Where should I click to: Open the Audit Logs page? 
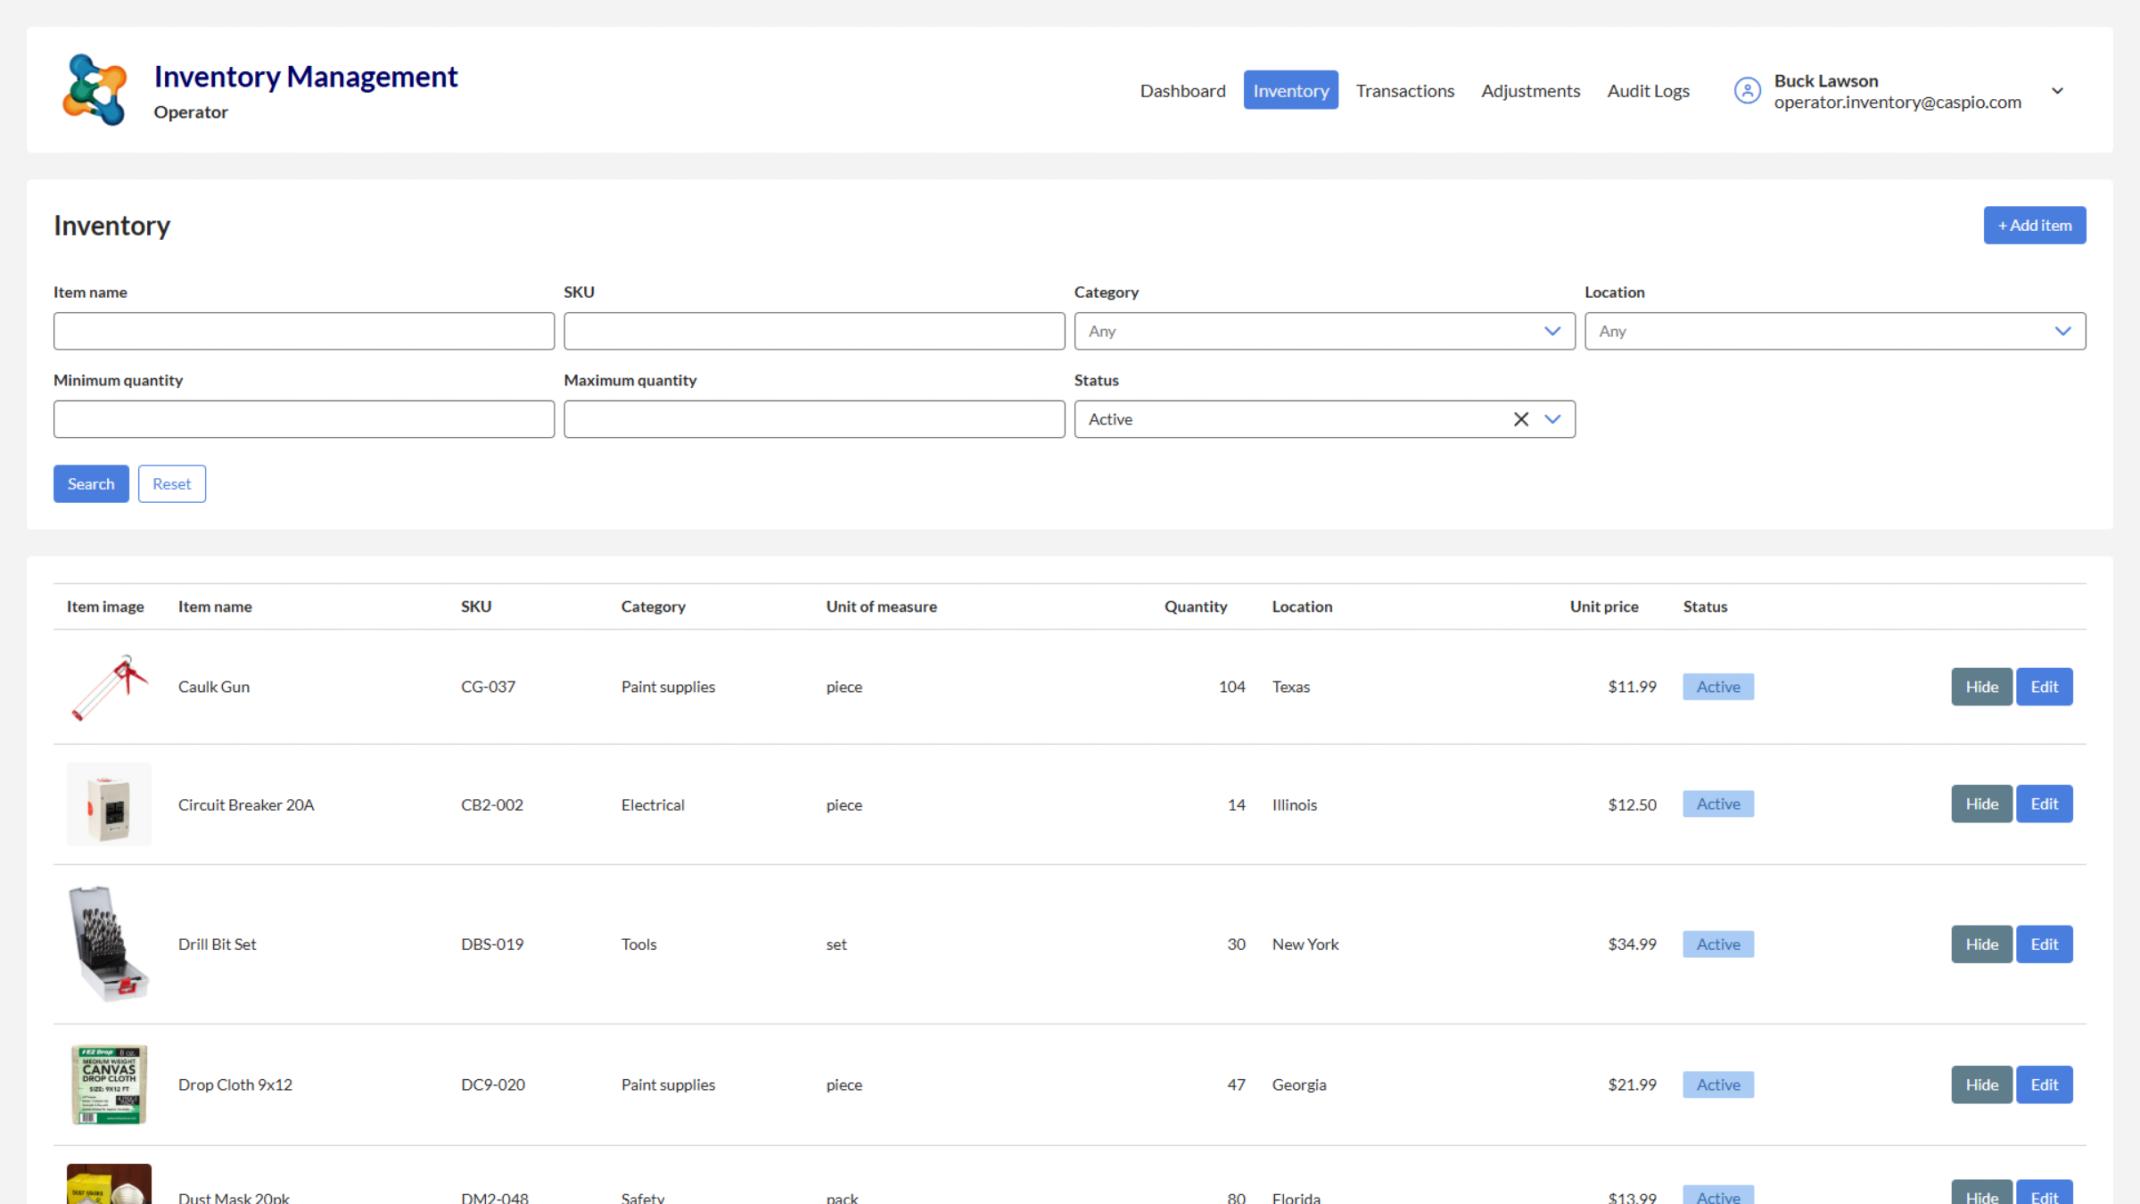click(x=1648, y=90)
